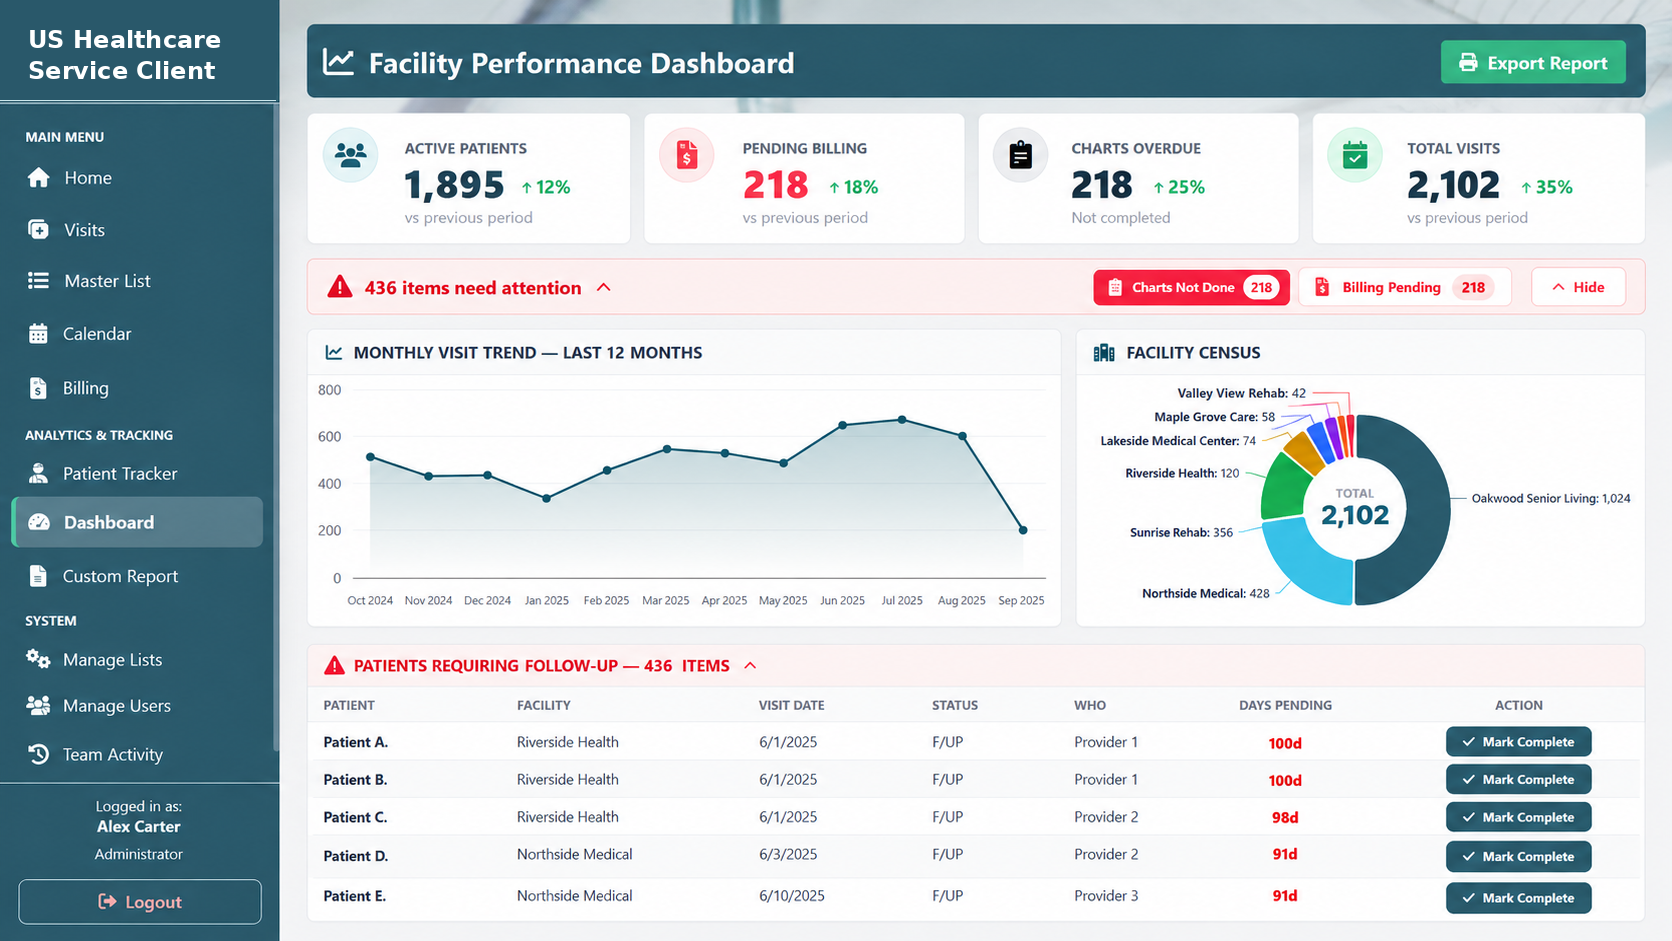Click the Billing document icon in sidebar
Screen dimensions: 1672x941
pyautogui.click(x=38, y=388)
